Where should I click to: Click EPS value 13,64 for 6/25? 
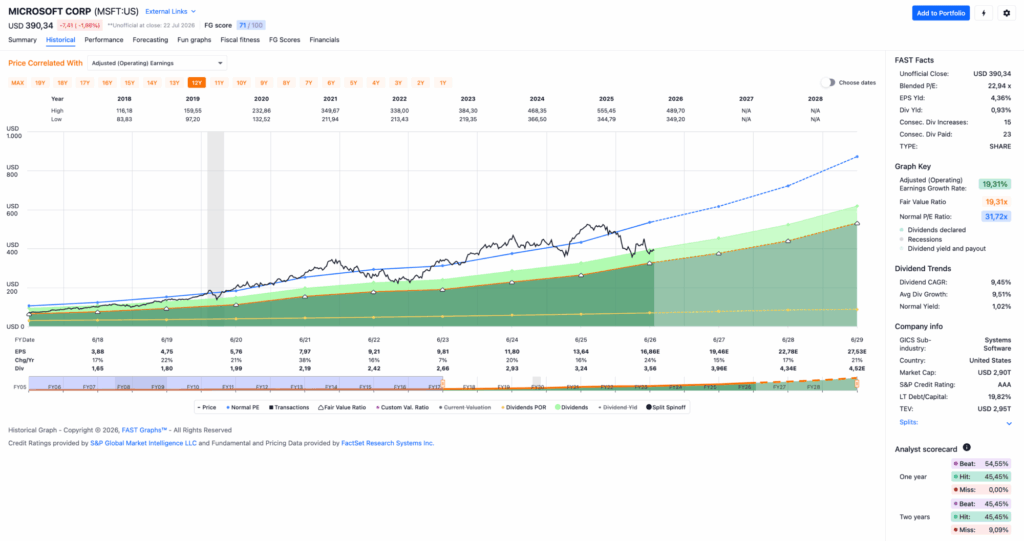pyautogui.click(x=581, y=352)
